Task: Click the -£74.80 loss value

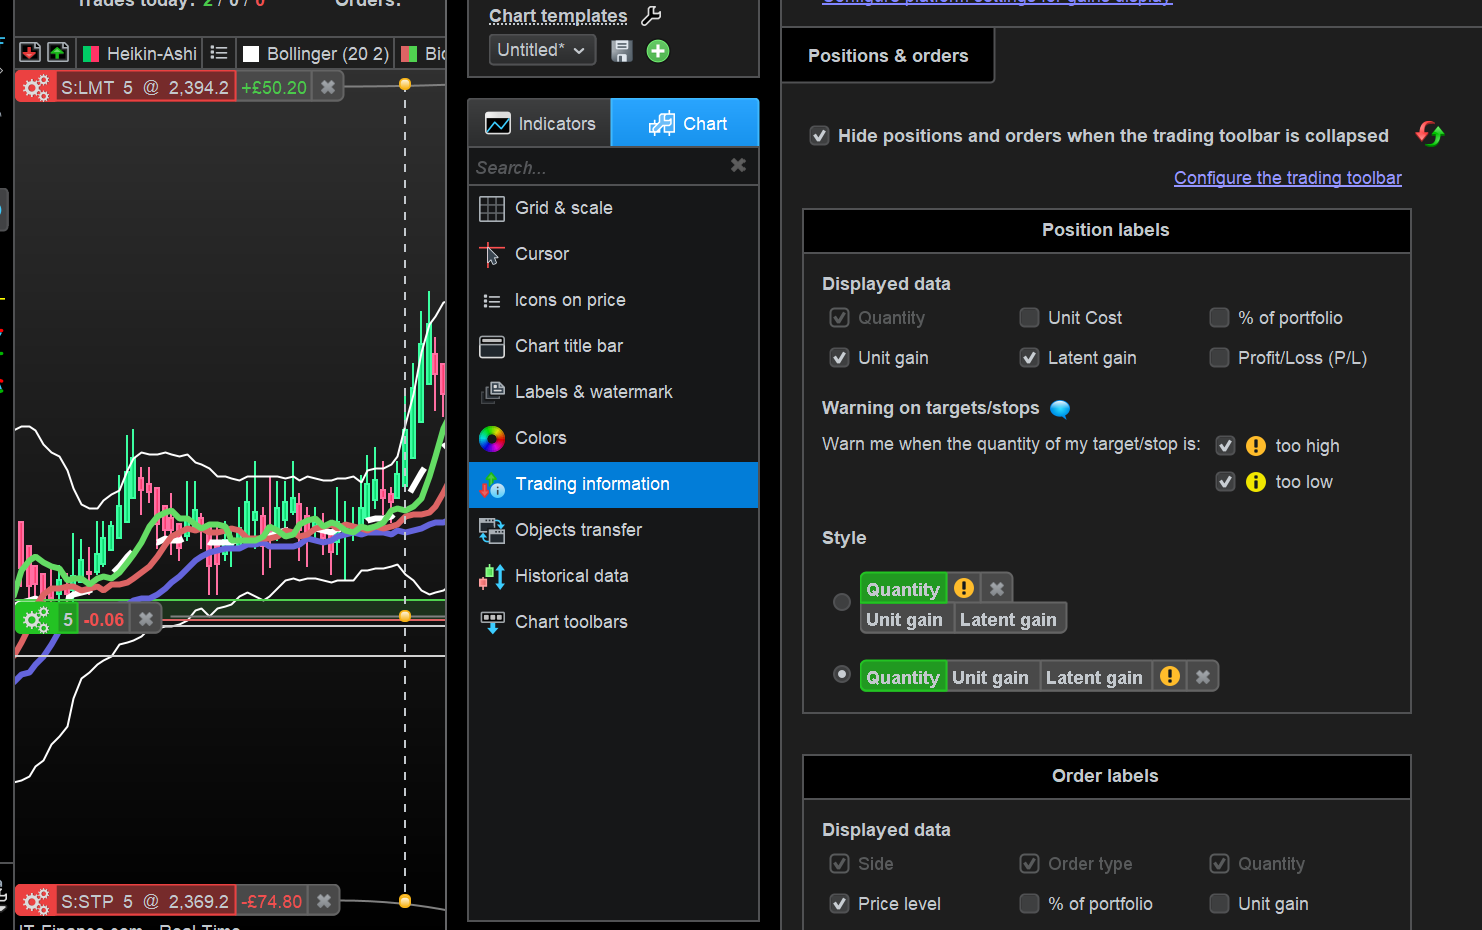Action: click(x=272, y=902)
